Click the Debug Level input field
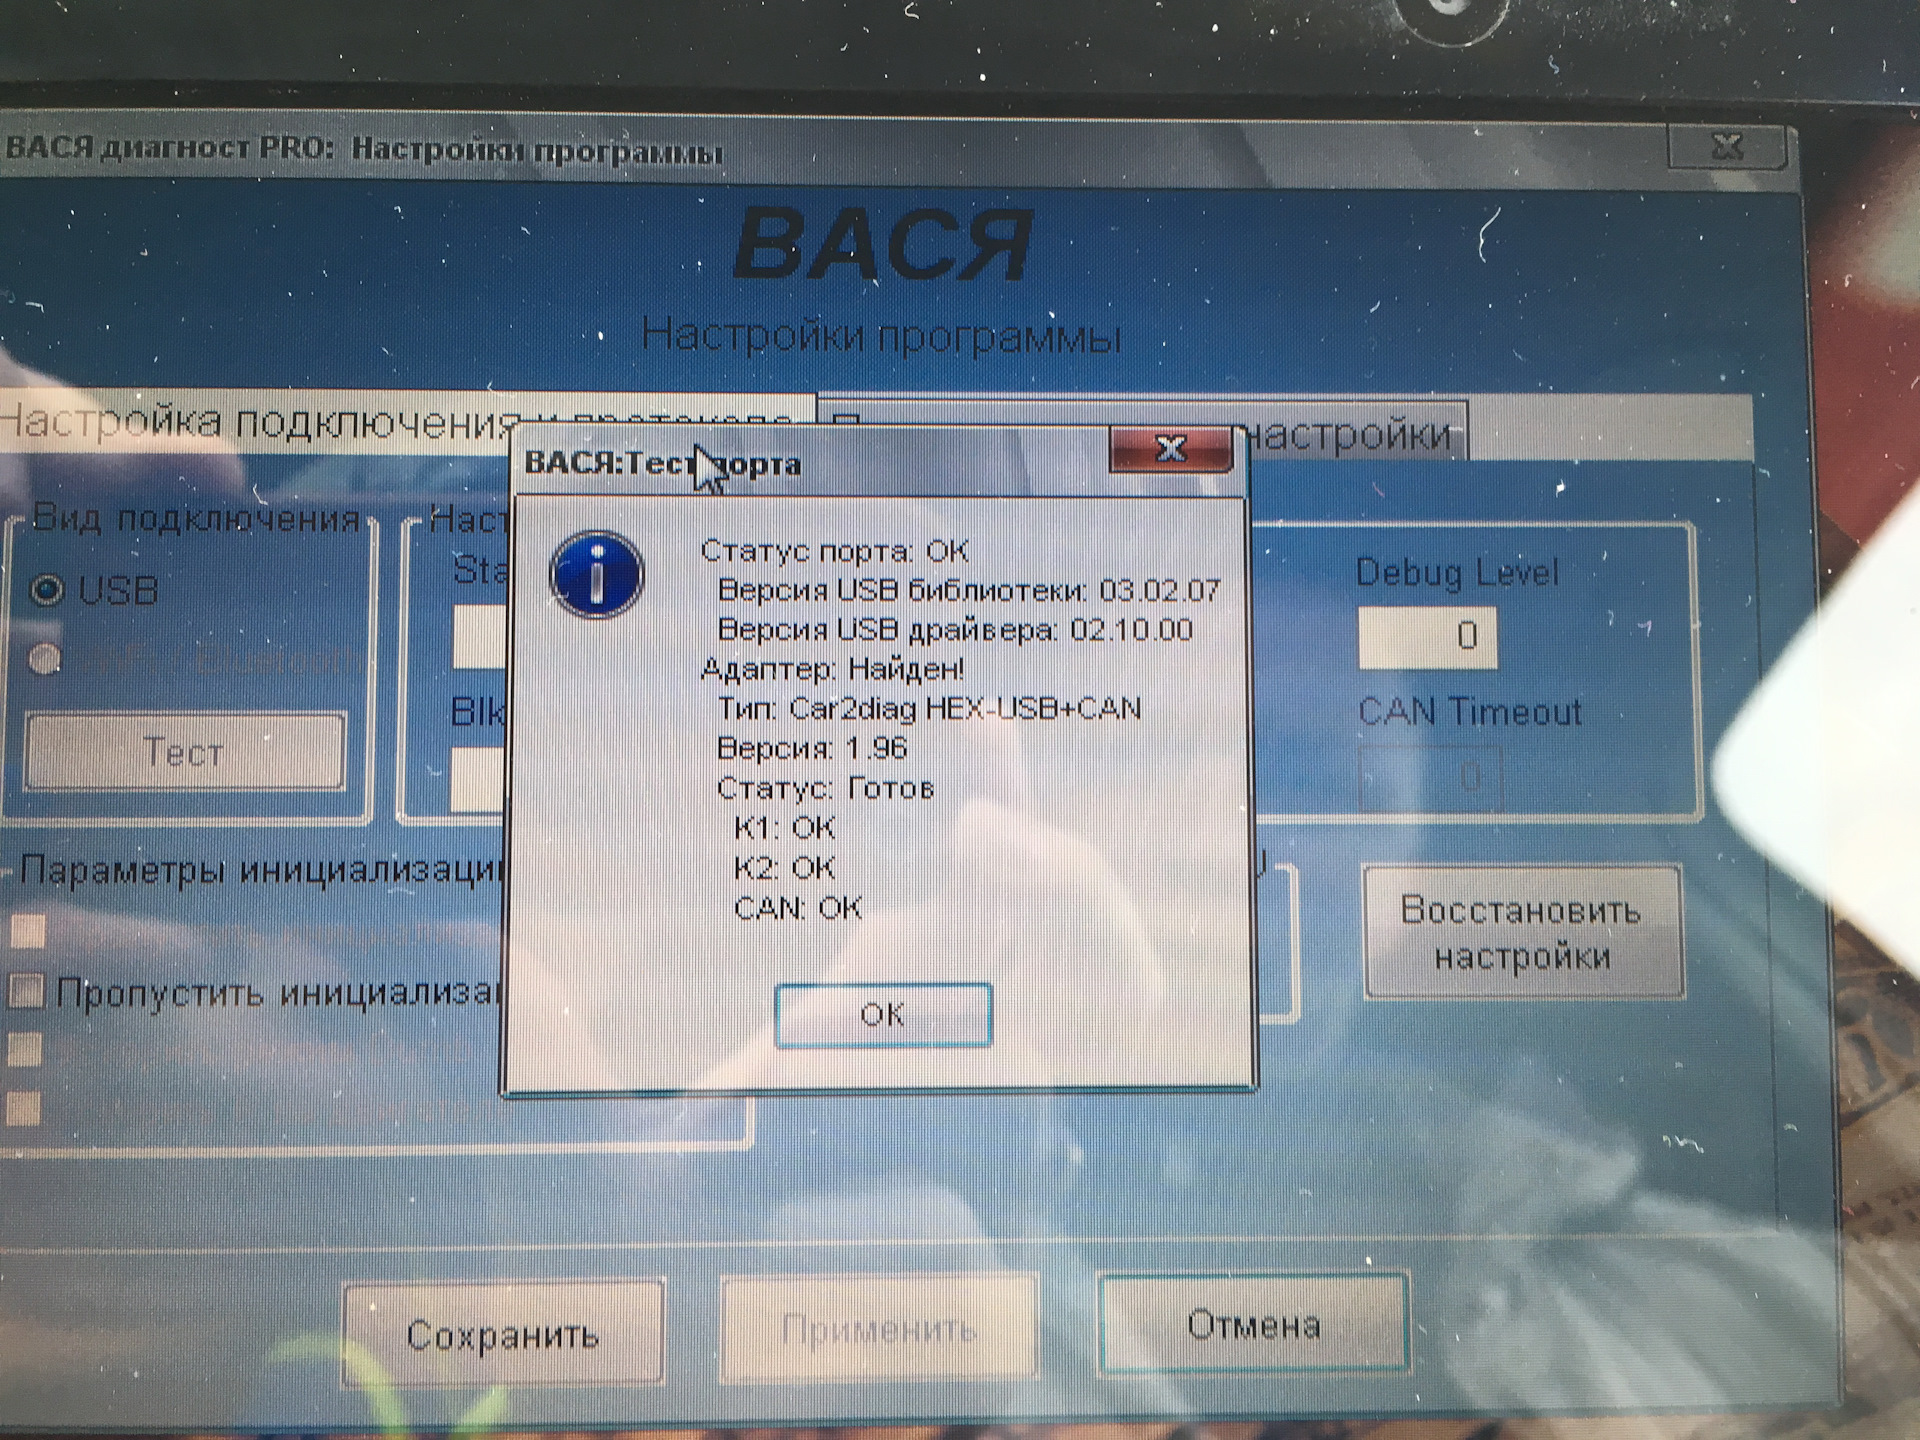This screenshot has height=1440, width=1920. pyautogui.click(x=1427, y=637)
